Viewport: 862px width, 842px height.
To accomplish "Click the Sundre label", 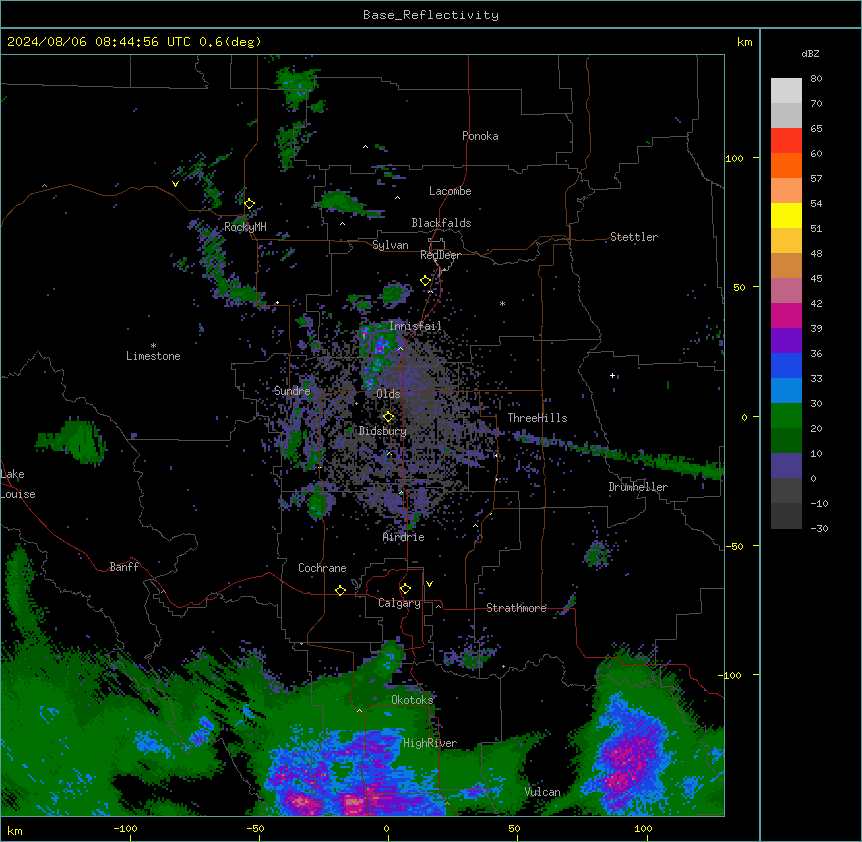I will tap(292, 391).
